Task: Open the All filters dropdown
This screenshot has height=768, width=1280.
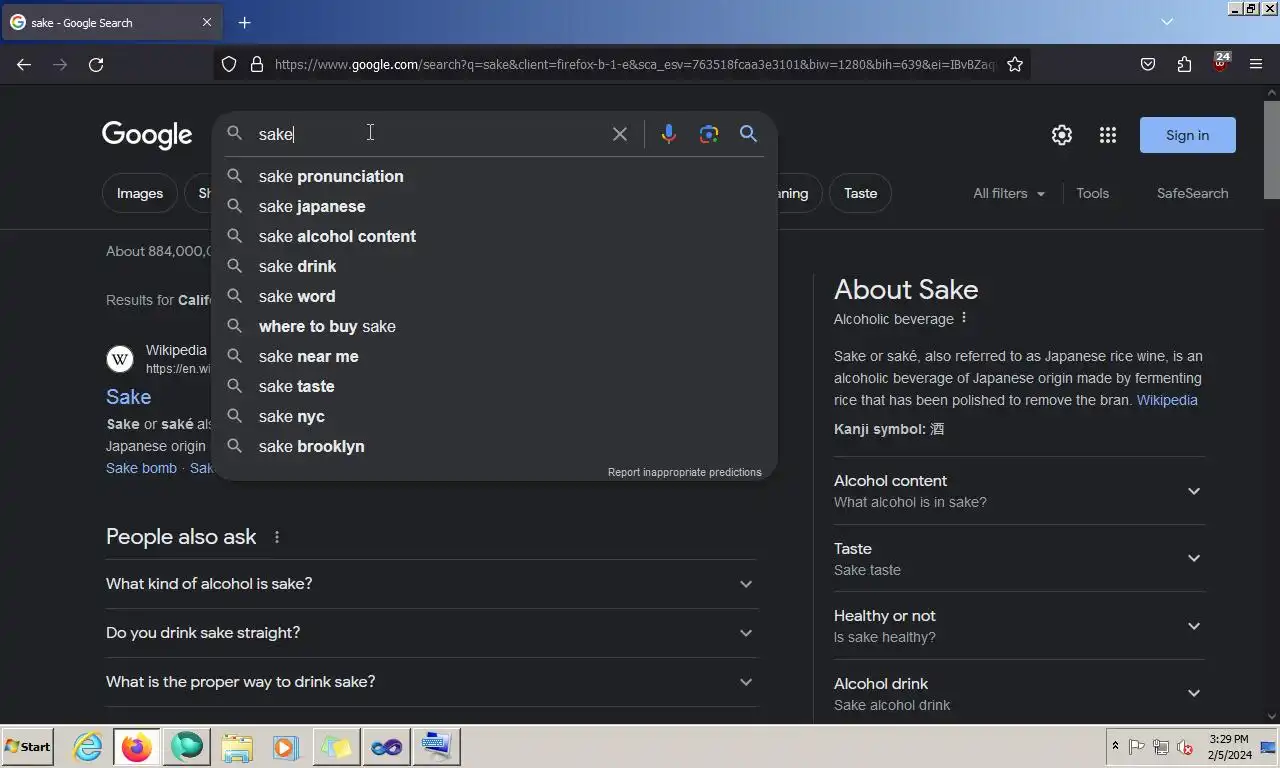Action: point(1009,193)
